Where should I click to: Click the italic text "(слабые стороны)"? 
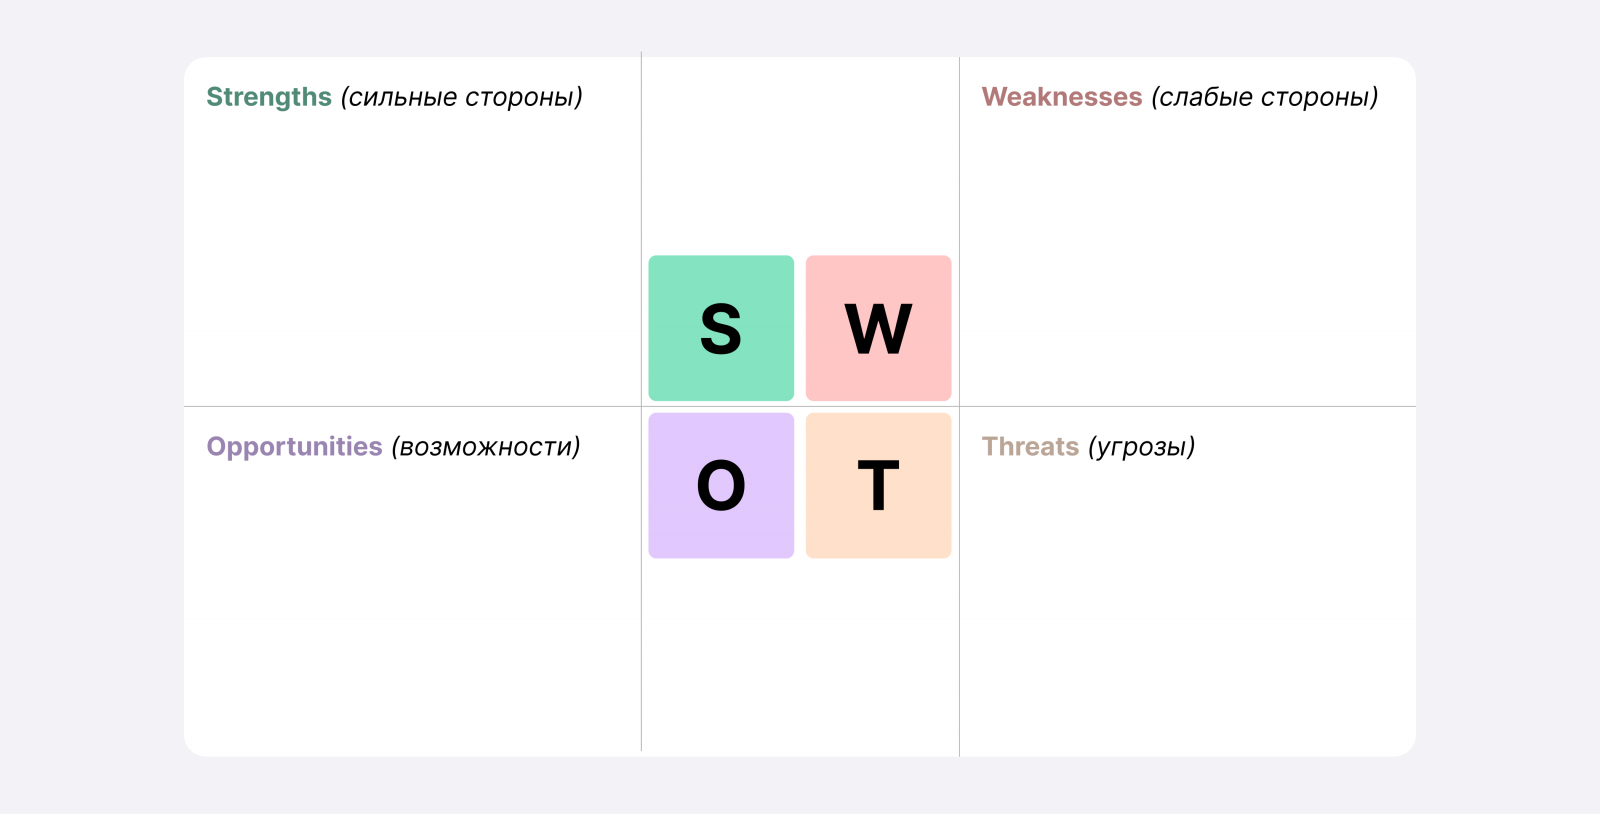click(x=1265, y=97)
